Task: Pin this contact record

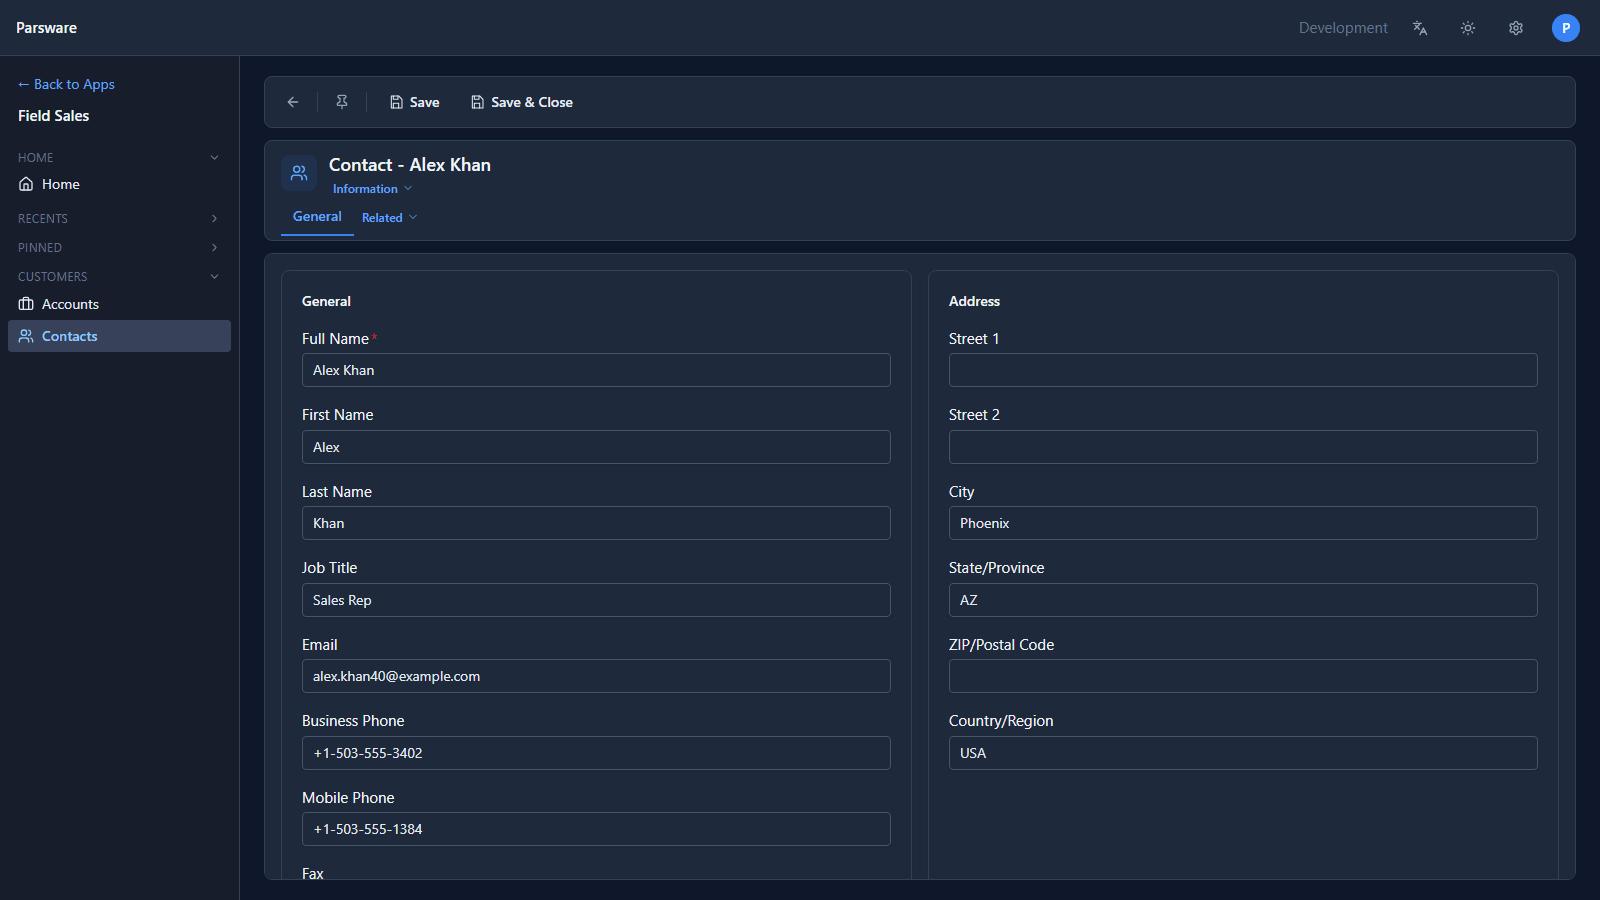Action: pyautogui.click(x=342, y=102)
